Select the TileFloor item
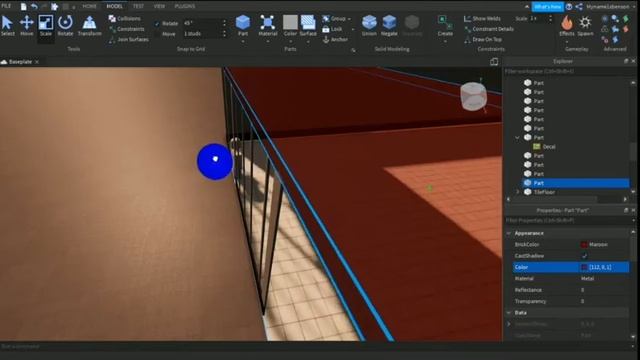Image resolution: width=640 pixels, height=360 pixels. tap(544, 192)
